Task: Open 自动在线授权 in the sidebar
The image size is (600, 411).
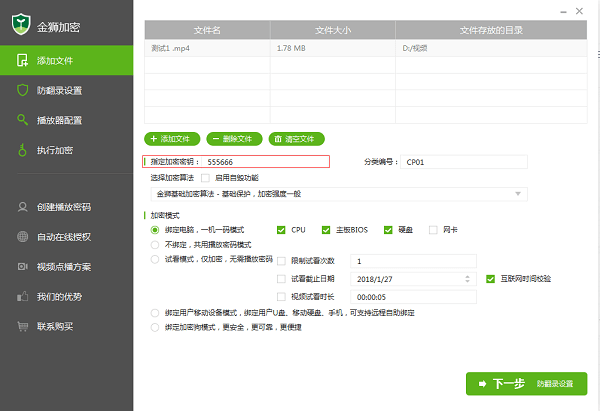Action: pyautogui.click(x=67, y=237)
